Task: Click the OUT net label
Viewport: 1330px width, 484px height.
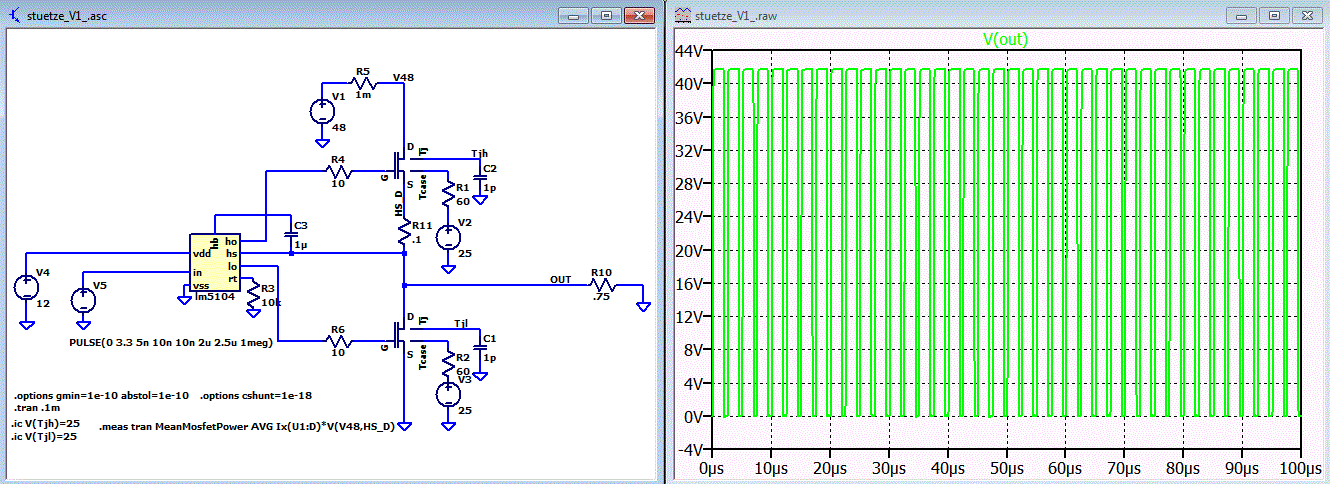Action: click(x=560, y=279)
